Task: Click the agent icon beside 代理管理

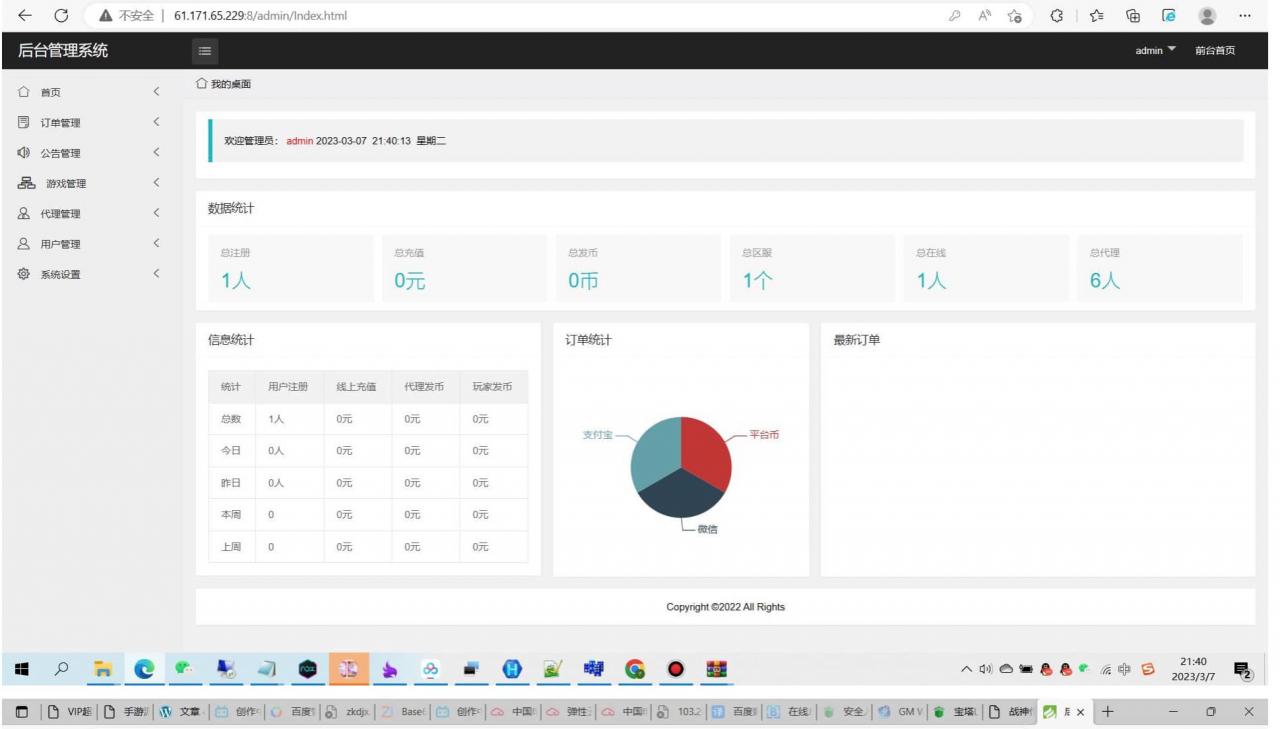Action: [x=25, y=213]
